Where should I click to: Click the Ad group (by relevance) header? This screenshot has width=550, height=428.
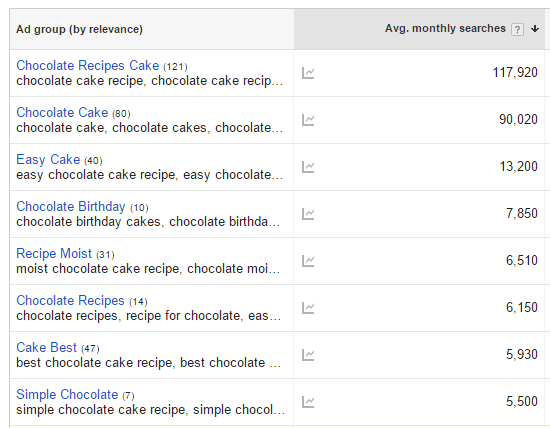tap(79, 29)
